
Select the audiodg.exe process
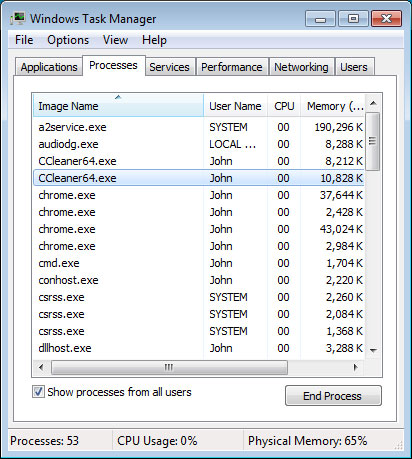click(x=199, y=144)
